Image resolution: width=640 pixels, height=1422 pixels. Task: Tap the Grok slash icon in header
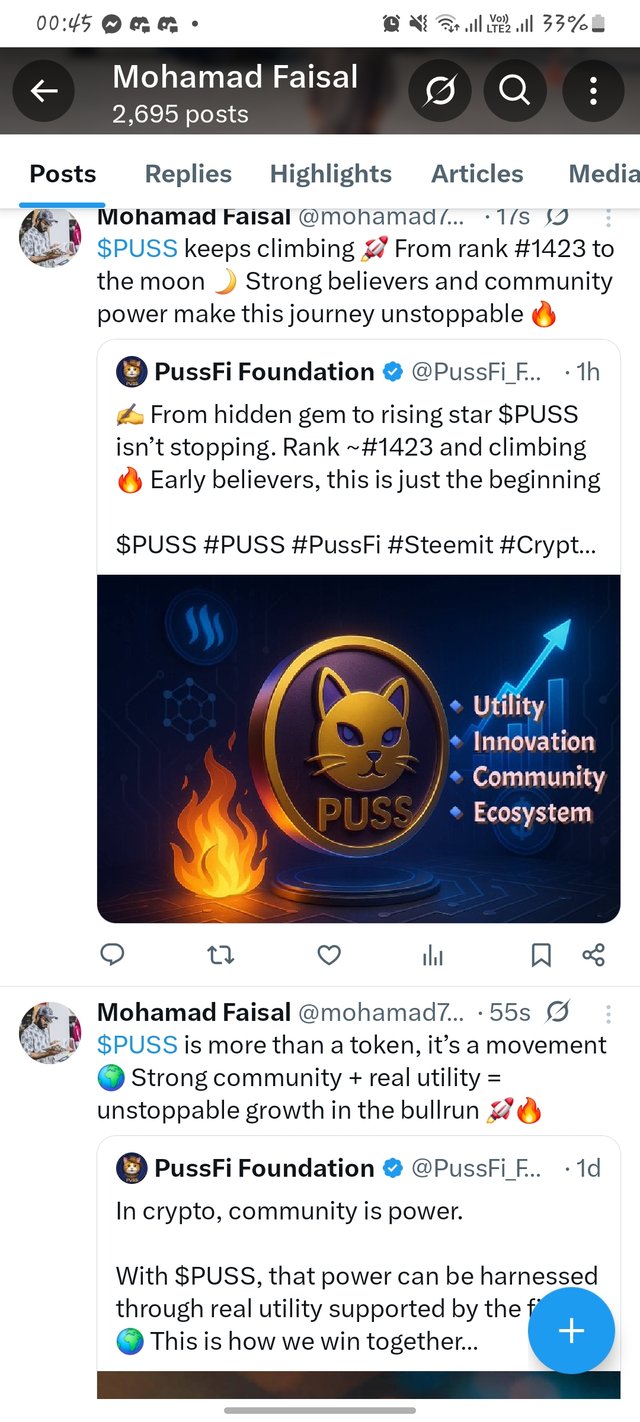(440, 92)
